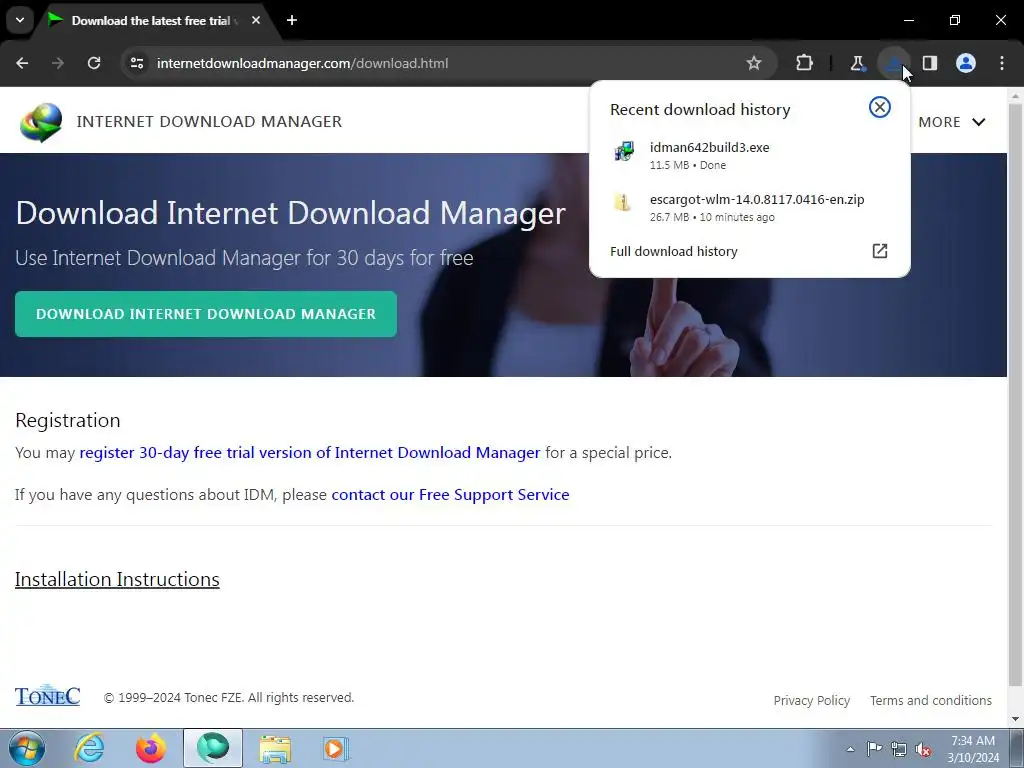Click the '26.7 MB • 10 minutes ago' text
The width and height of the screenshot is (1024, 768).
point(712,217)
